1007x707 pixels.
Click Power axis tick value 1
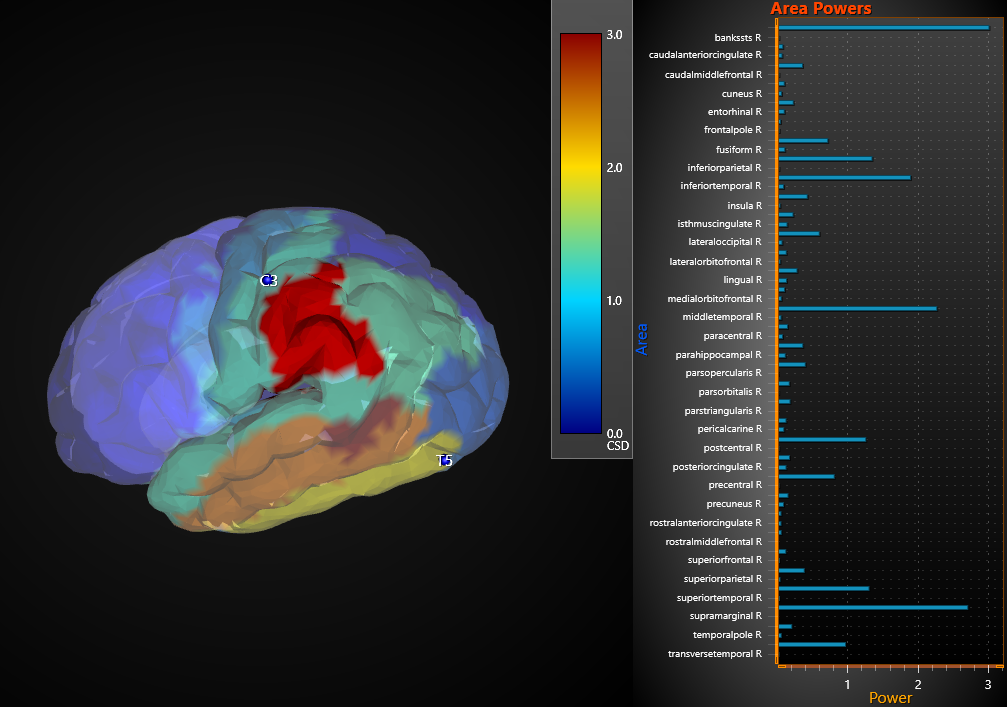(848, 685)
